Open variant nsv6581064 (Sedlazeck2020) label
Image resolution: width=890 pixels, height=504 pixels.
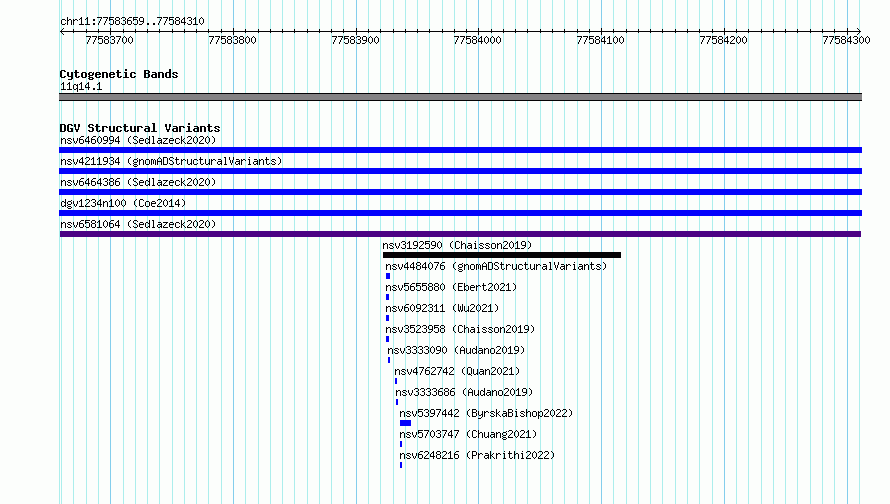tap(138, 224)
